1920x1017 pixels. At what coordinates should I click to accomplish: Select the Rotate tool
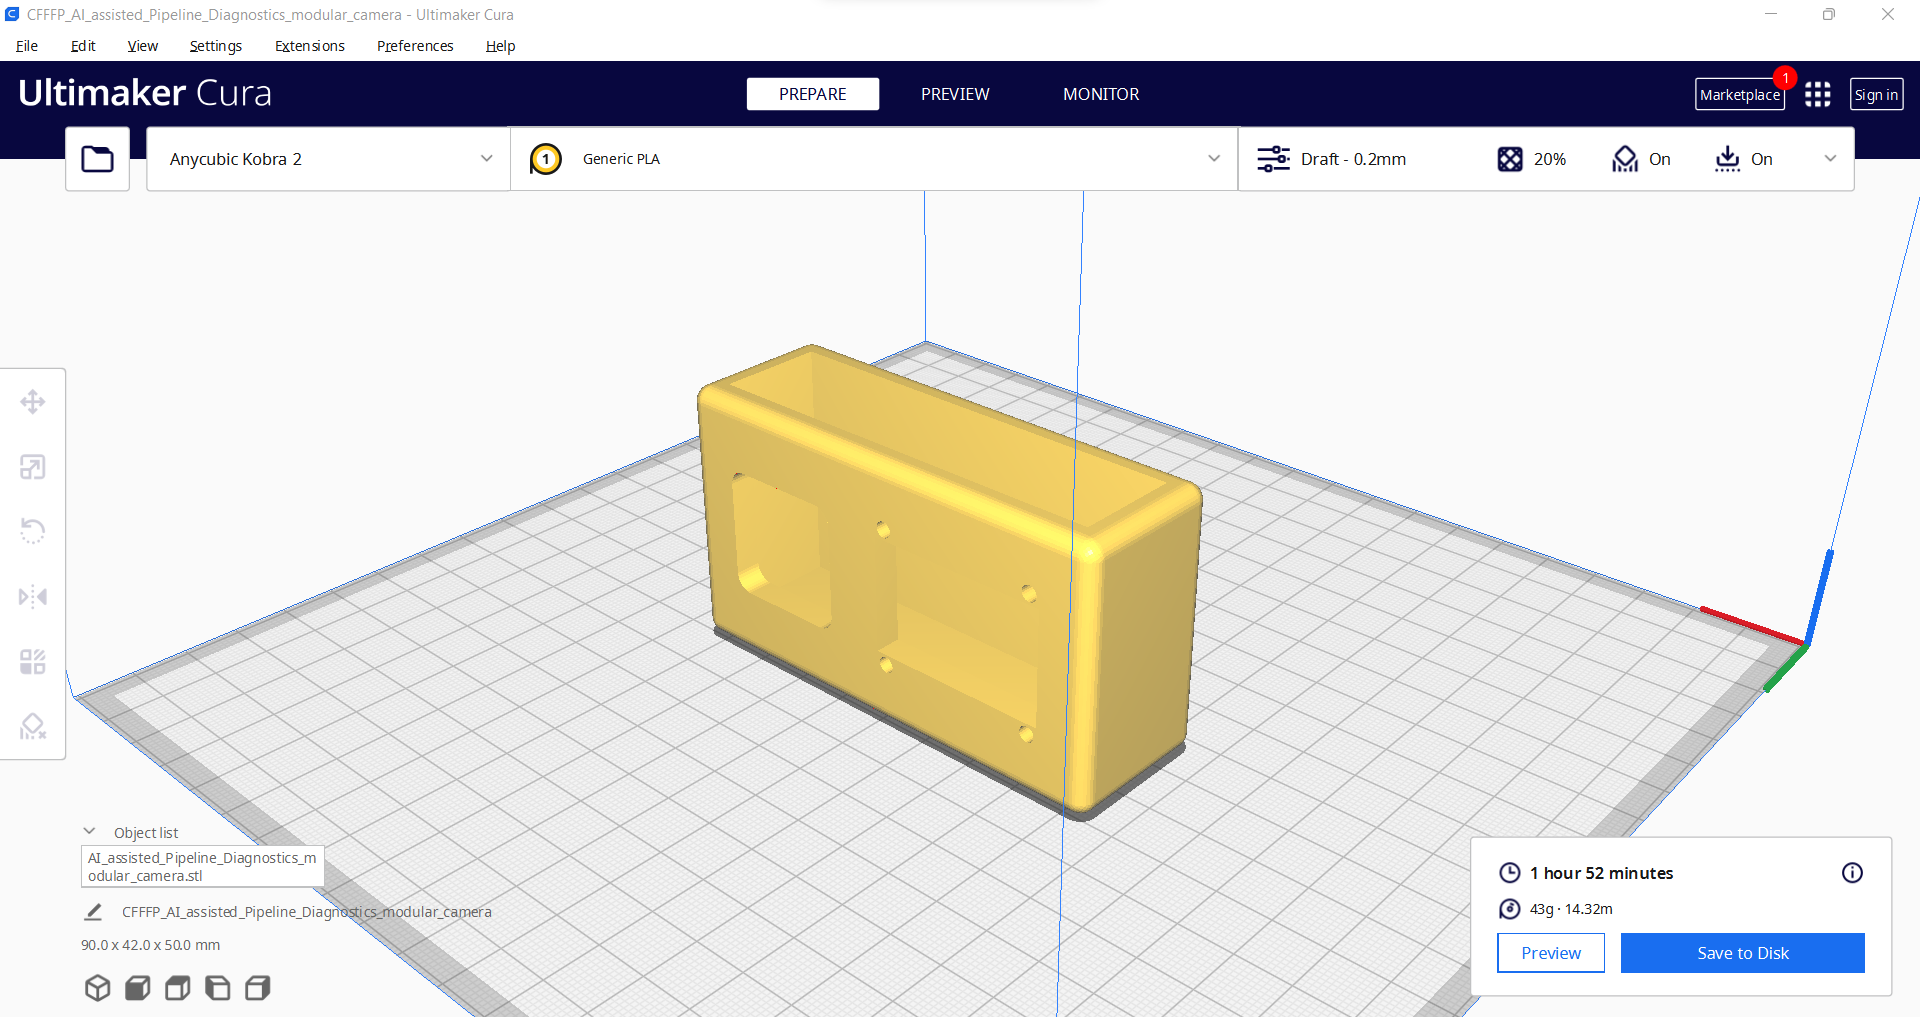coord(33,531)
